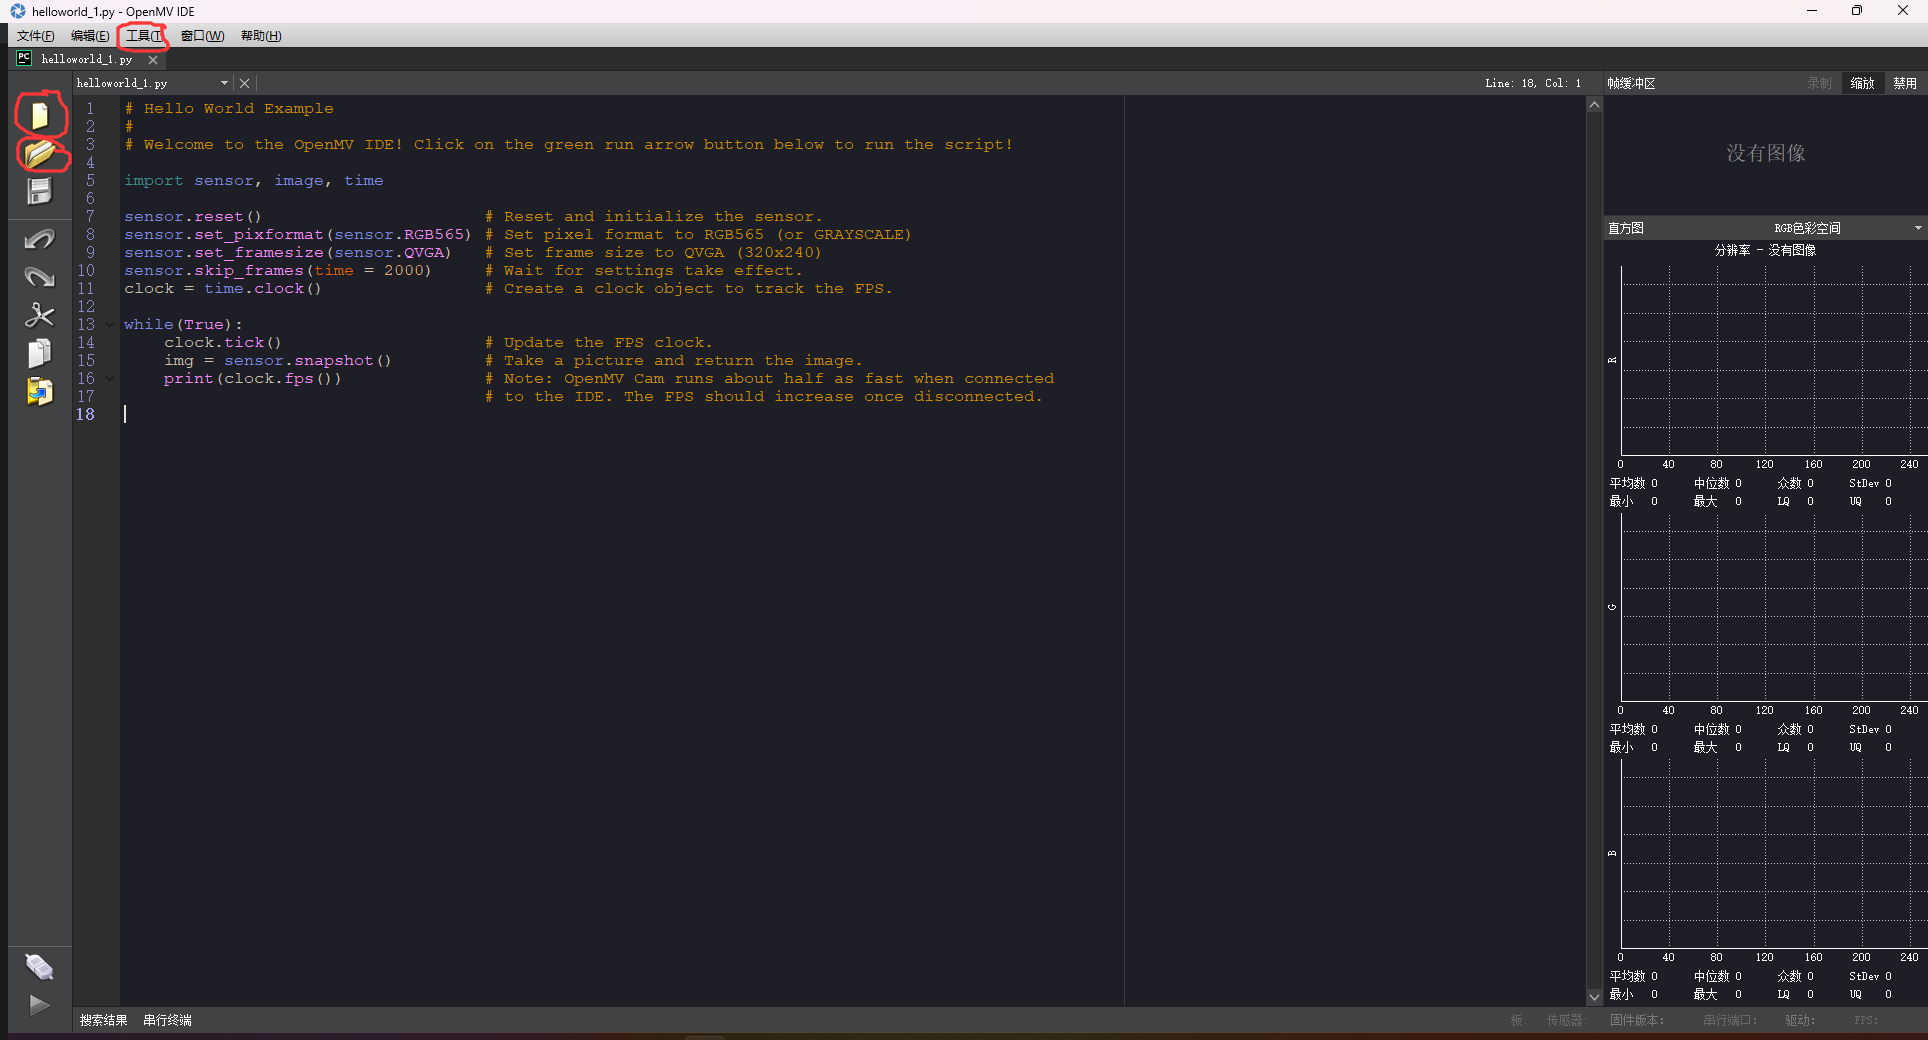The width and height of the screenshot is (1928, 1040).
Task: Close the helloworld_1.py window tab
Action: tap(153, 60)
